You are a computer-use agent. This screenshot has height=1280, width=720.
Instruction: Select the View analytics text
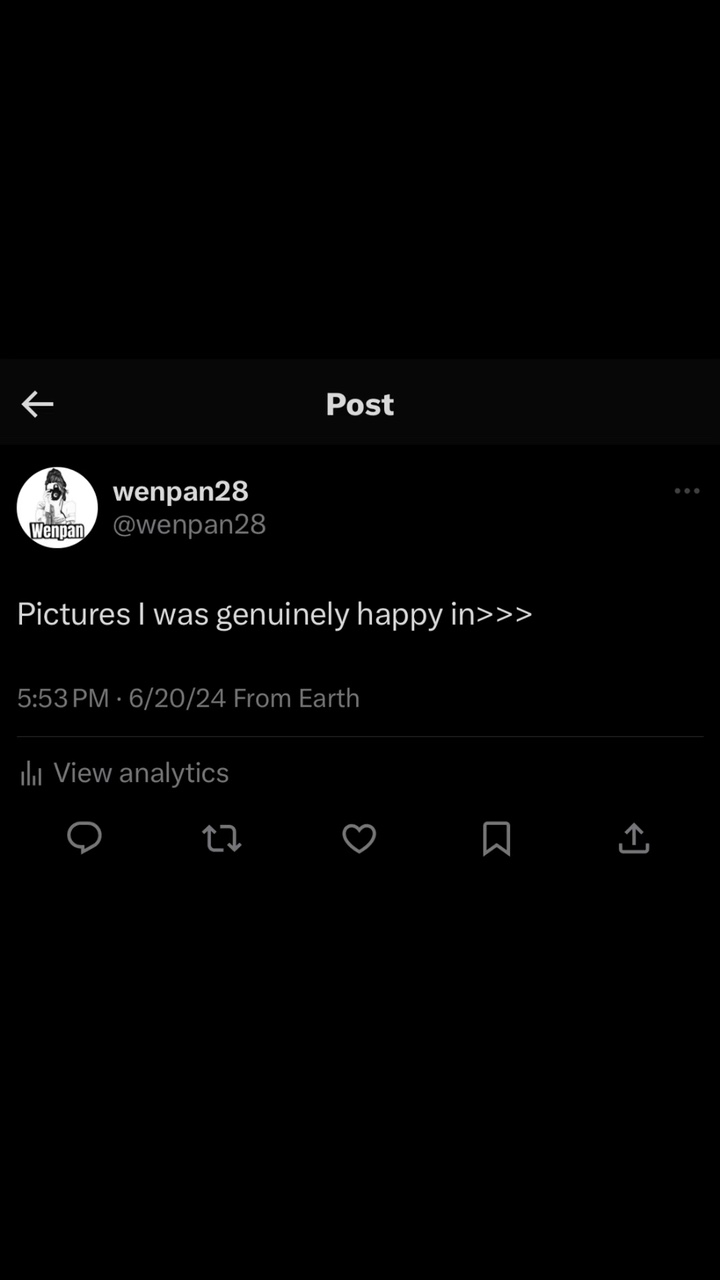(x=141, y=773)
